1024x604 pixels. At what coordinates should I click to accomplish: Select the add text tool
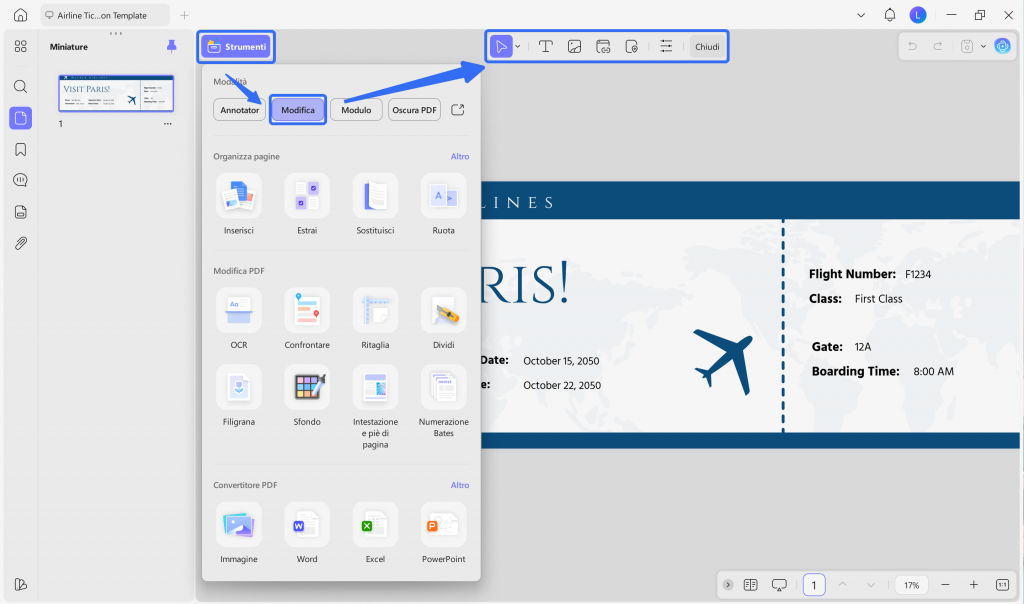545,46
